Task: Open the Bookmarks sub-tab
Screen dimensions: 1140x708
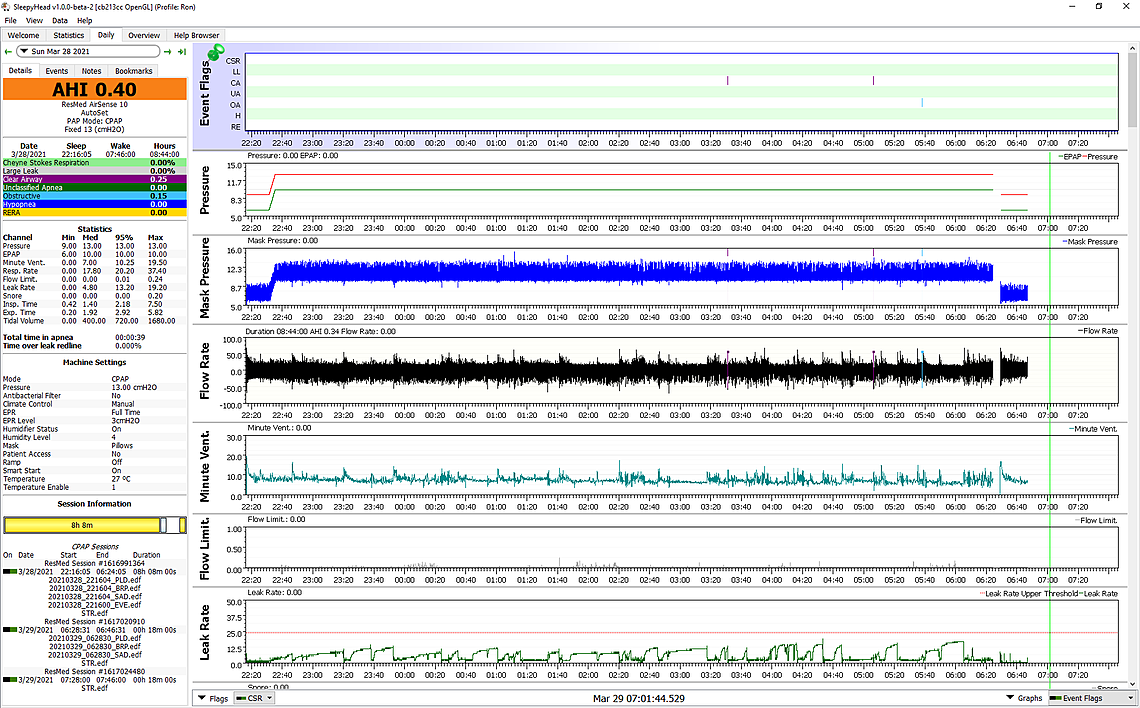Action: (134, 71)
